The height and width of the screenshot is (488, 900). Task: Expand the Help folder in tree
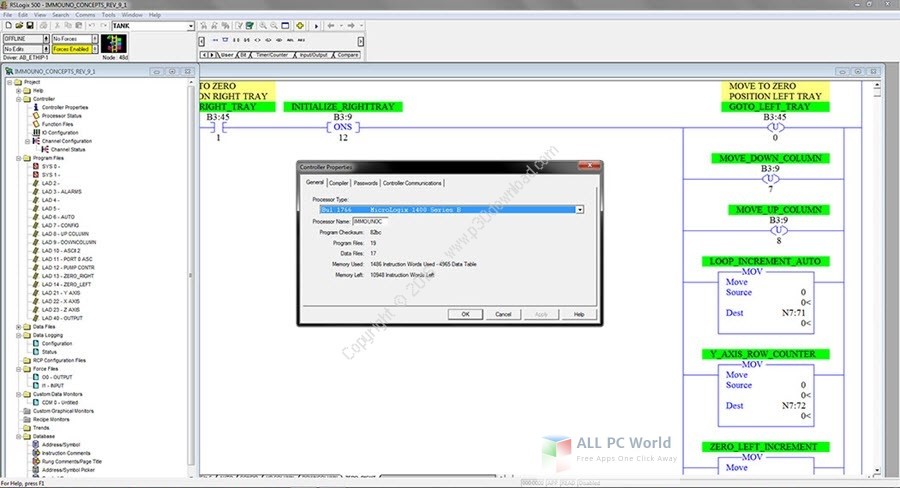coord(18,91)
